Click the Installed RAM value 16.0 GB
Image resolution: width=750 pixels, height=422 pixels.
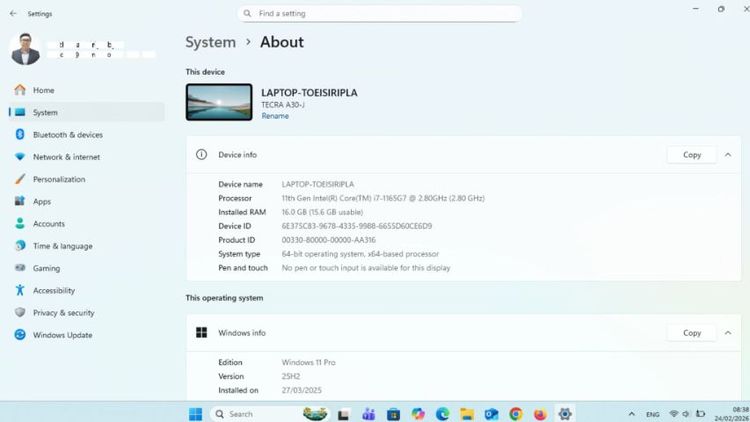click(x=322, y=212)
